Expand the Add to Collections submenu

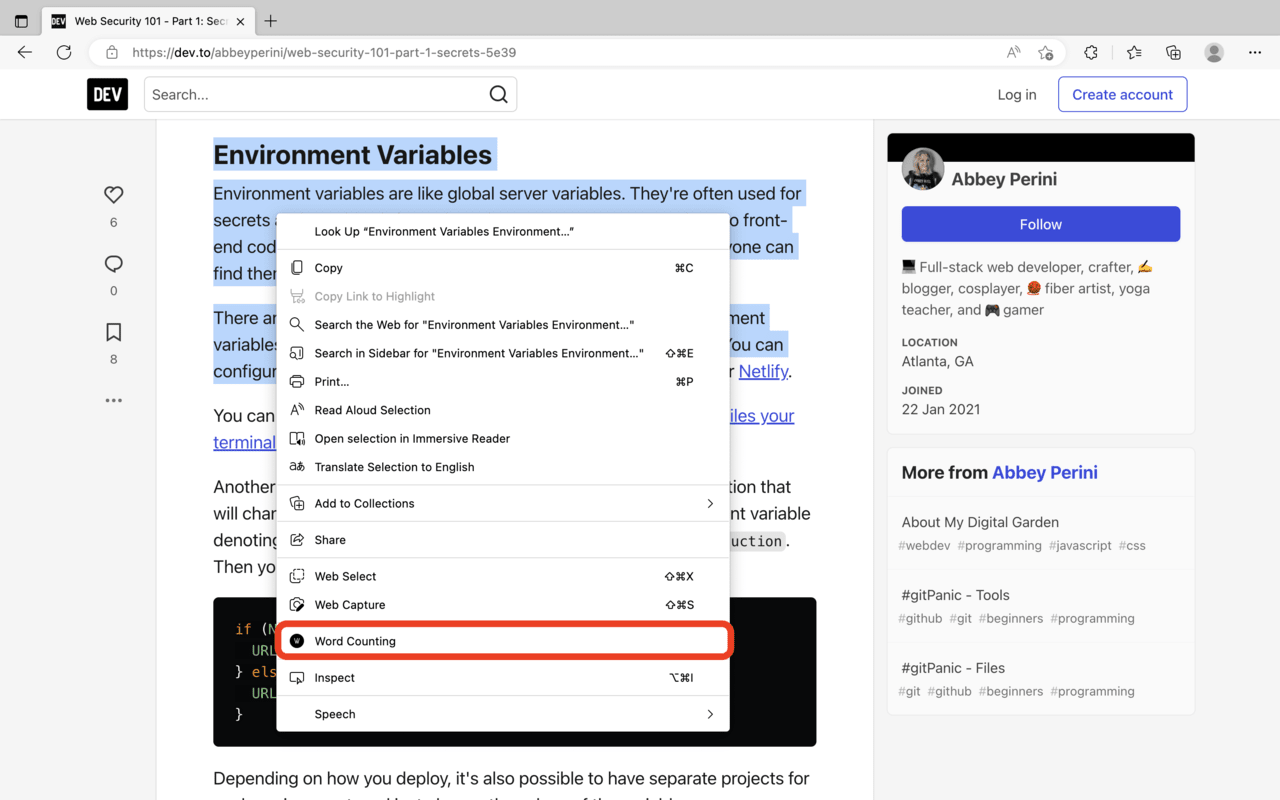[502, 503]
